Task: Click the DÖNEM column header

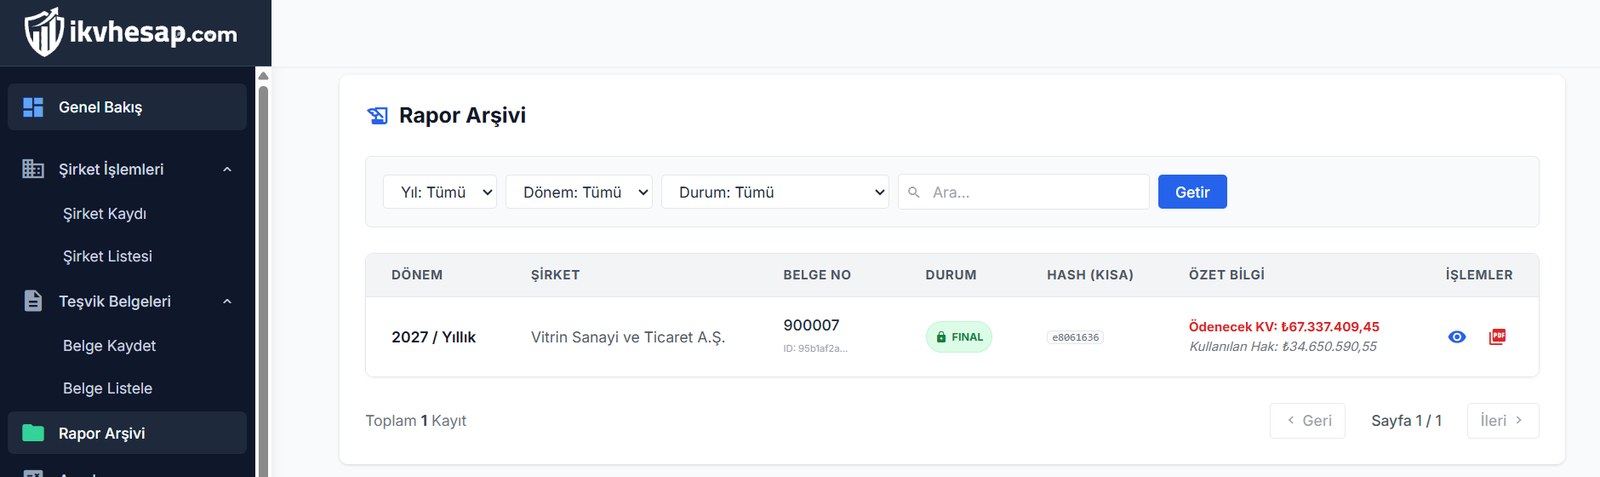Action: (417, 275)
